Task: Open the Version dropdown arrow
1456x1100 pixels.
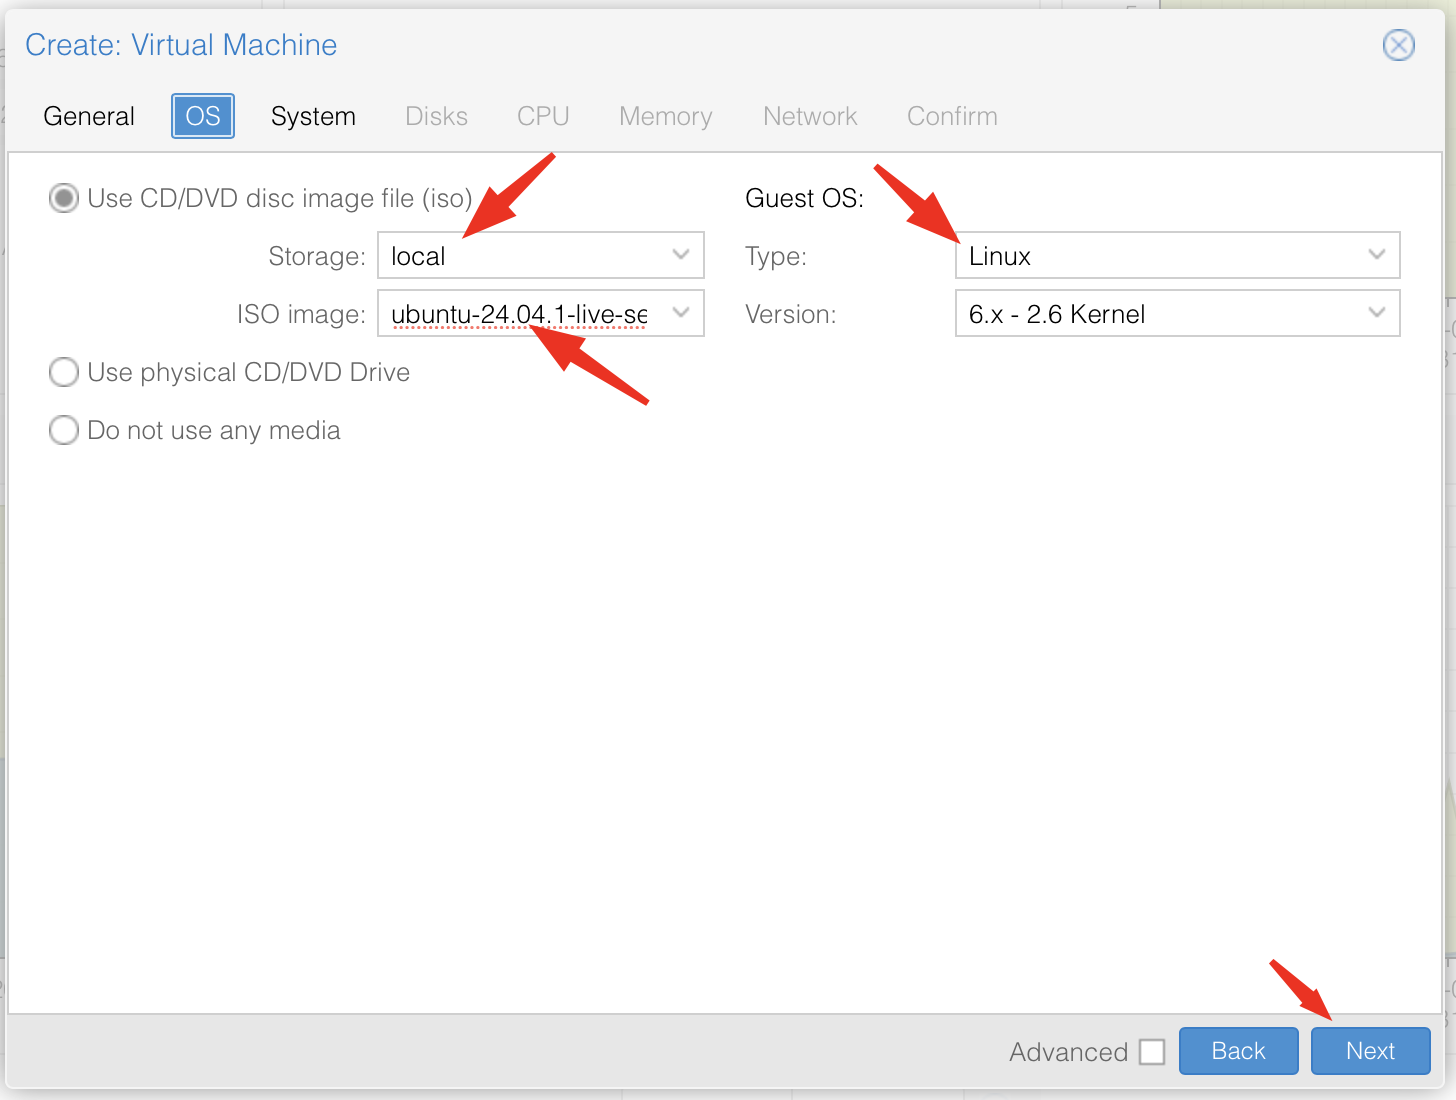Action: pos(1377,313)
